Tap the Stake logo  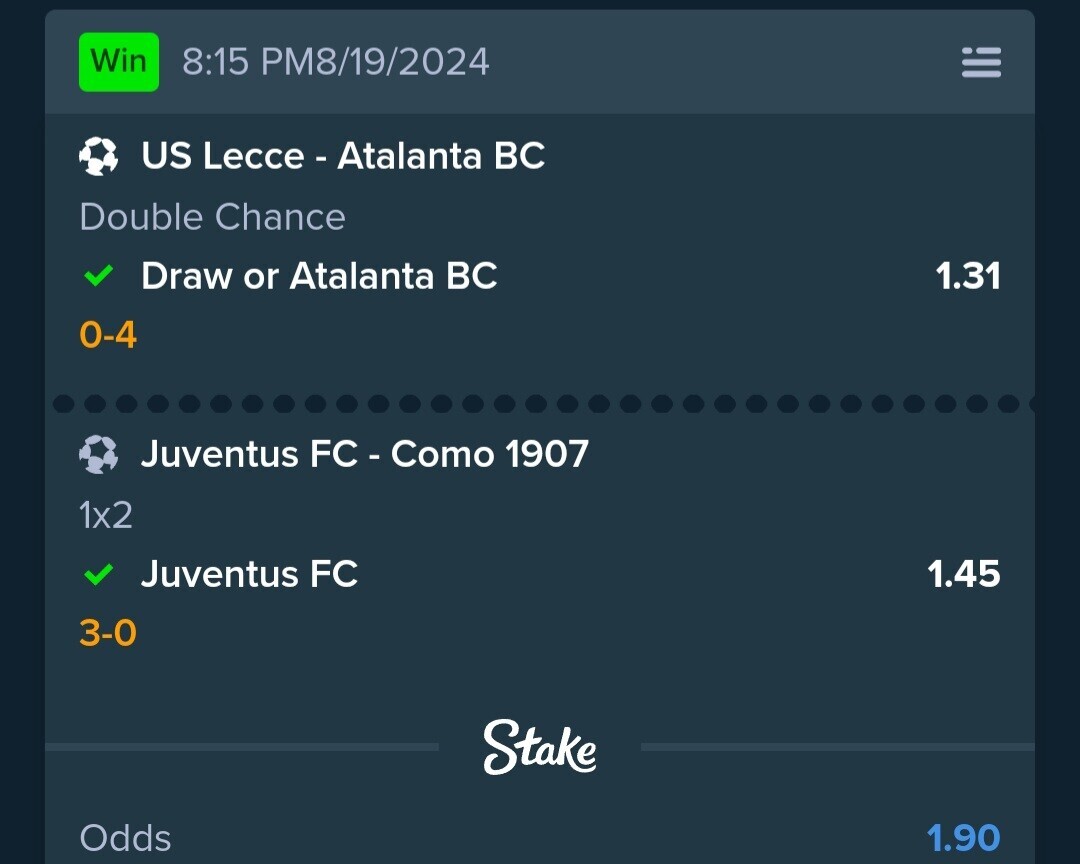(539, 747)
